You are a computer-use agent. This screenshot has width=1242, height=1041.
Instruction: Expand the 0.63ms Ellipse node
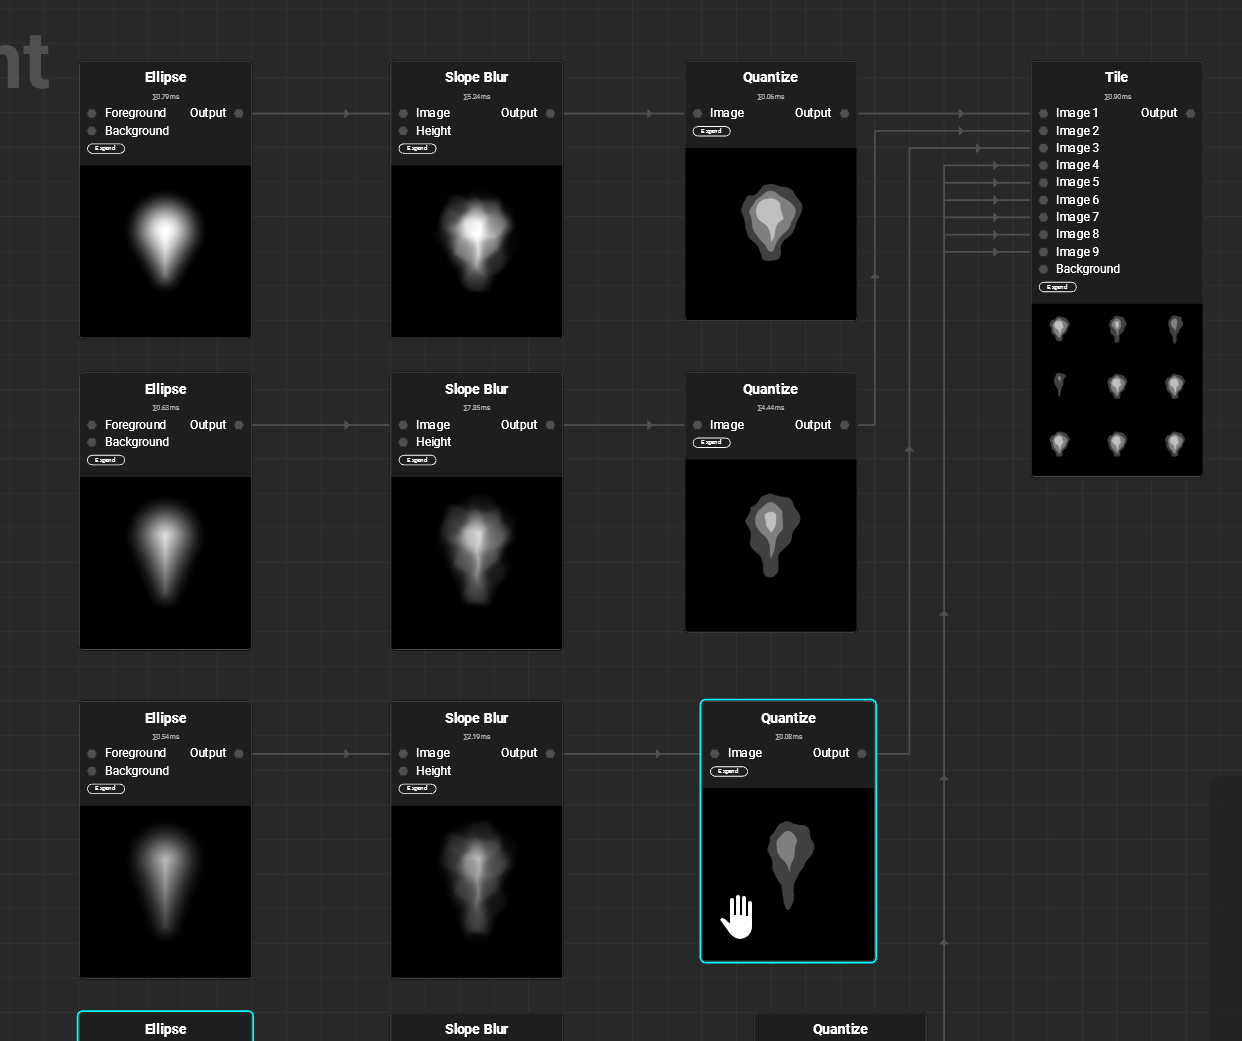[x=106, y=460]
